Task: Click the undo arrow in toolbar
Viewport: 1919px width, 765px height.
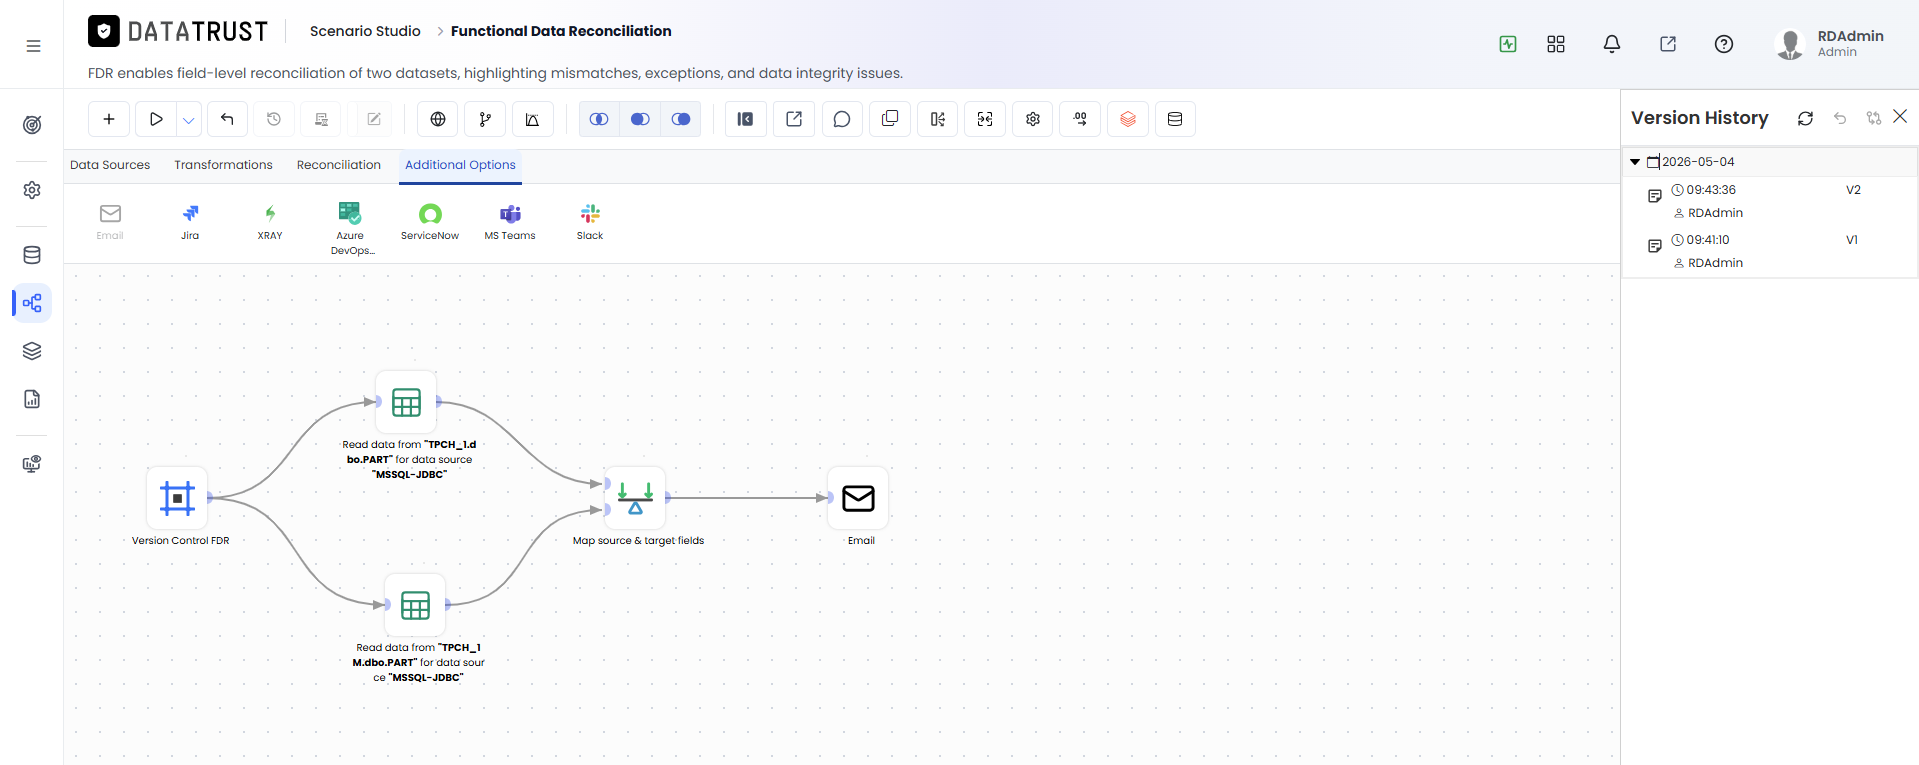Action: click(227, 119)
